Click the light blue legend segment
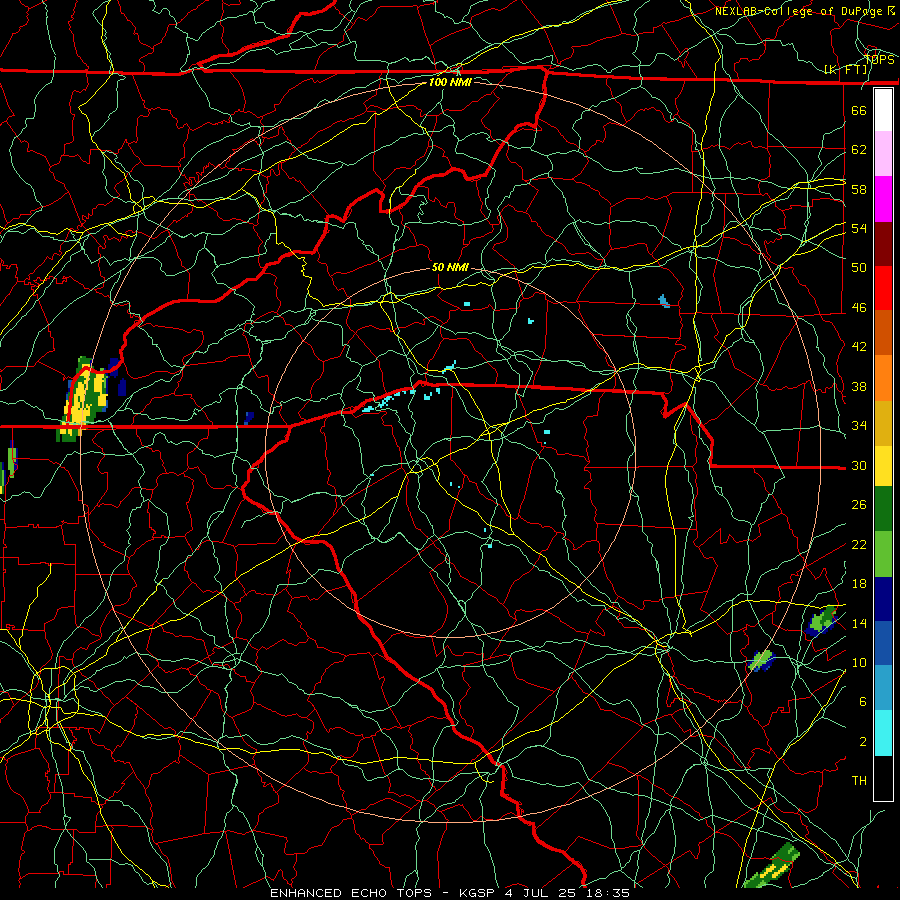The width and height of the screenshot is (900, 900). click(x=883, y=688)
